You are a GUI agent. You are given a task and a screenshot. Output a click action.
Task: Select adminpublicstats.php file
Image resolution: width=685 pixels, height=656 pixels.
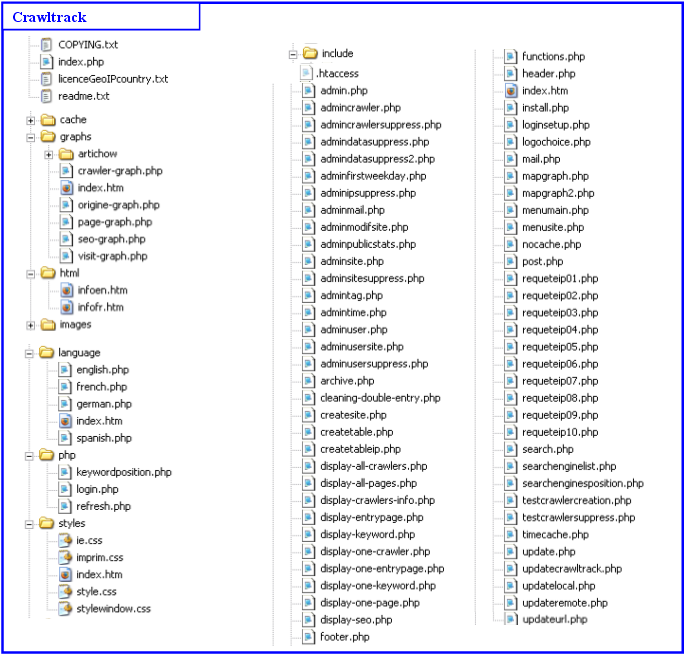click(368, 245)
